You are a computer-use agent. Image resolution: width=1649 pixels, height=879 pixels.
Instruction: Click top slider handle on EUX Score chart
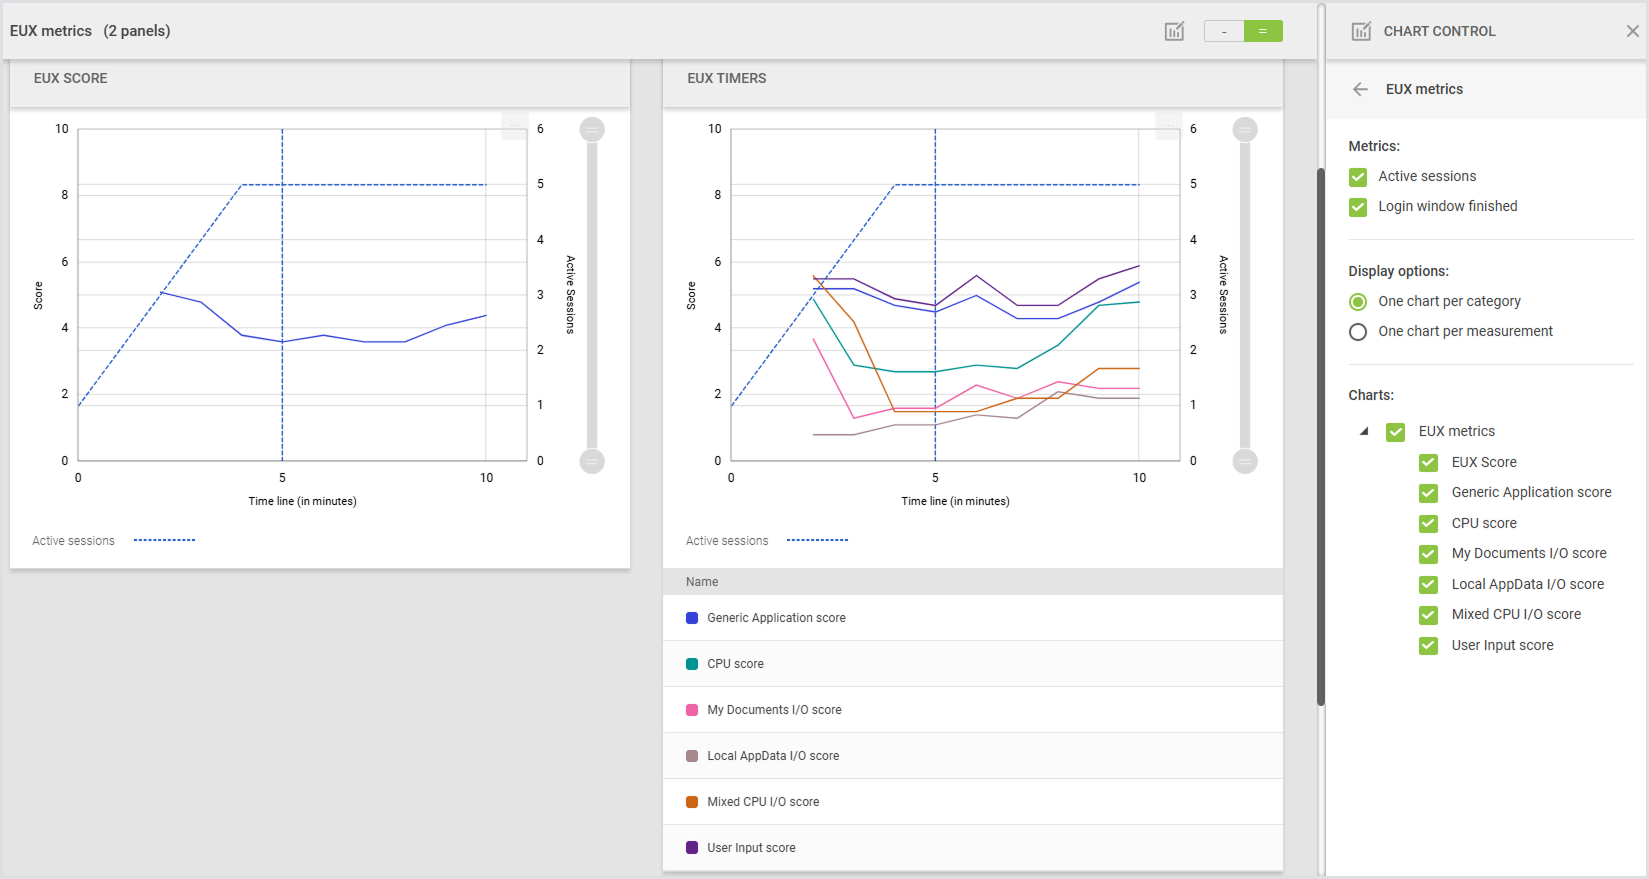[x=592, y=130]
